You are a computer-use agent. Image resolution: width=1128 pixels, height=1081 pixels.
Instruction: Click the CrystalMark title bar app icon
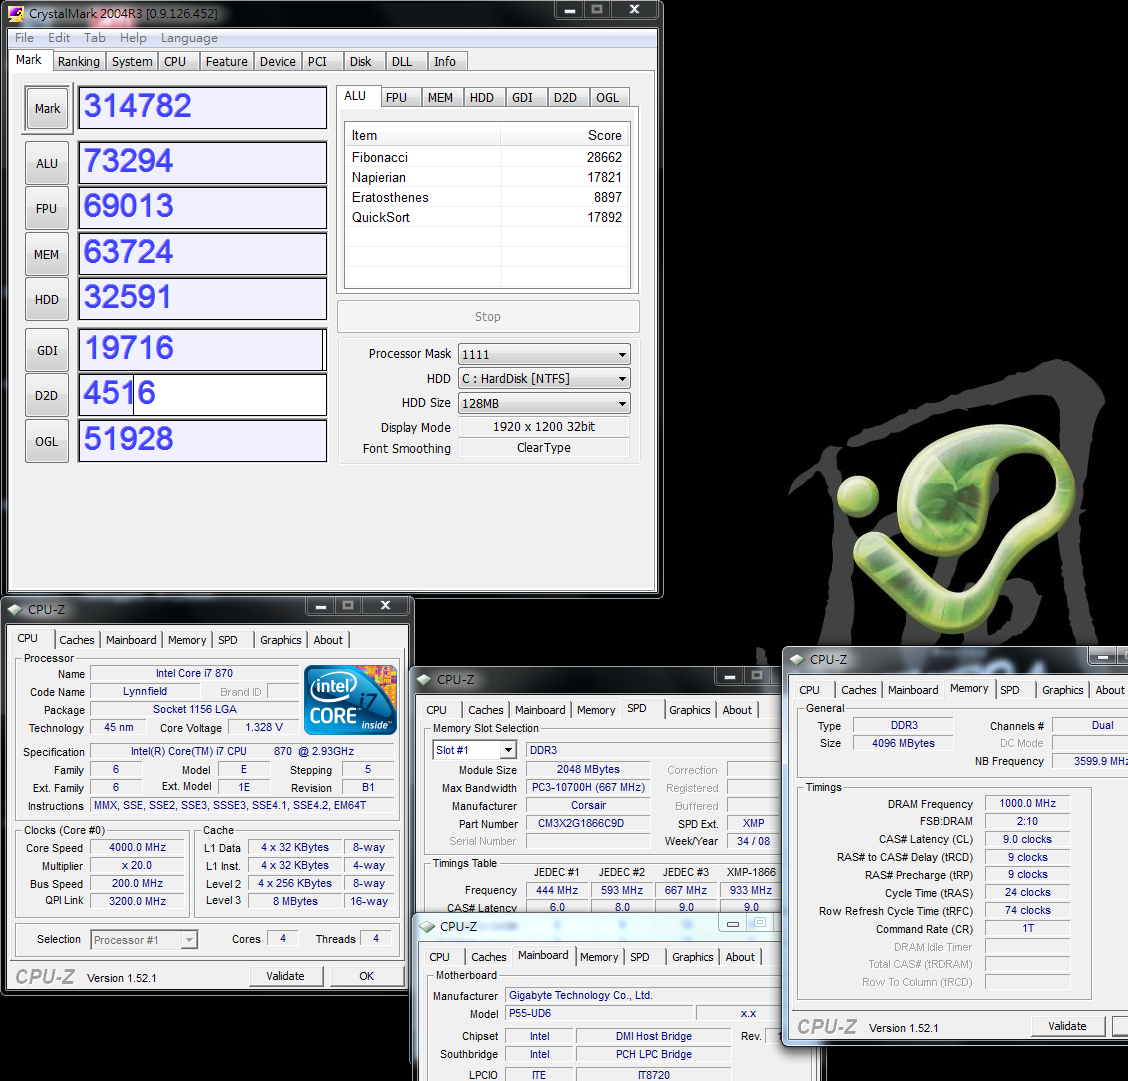(16, 14)
